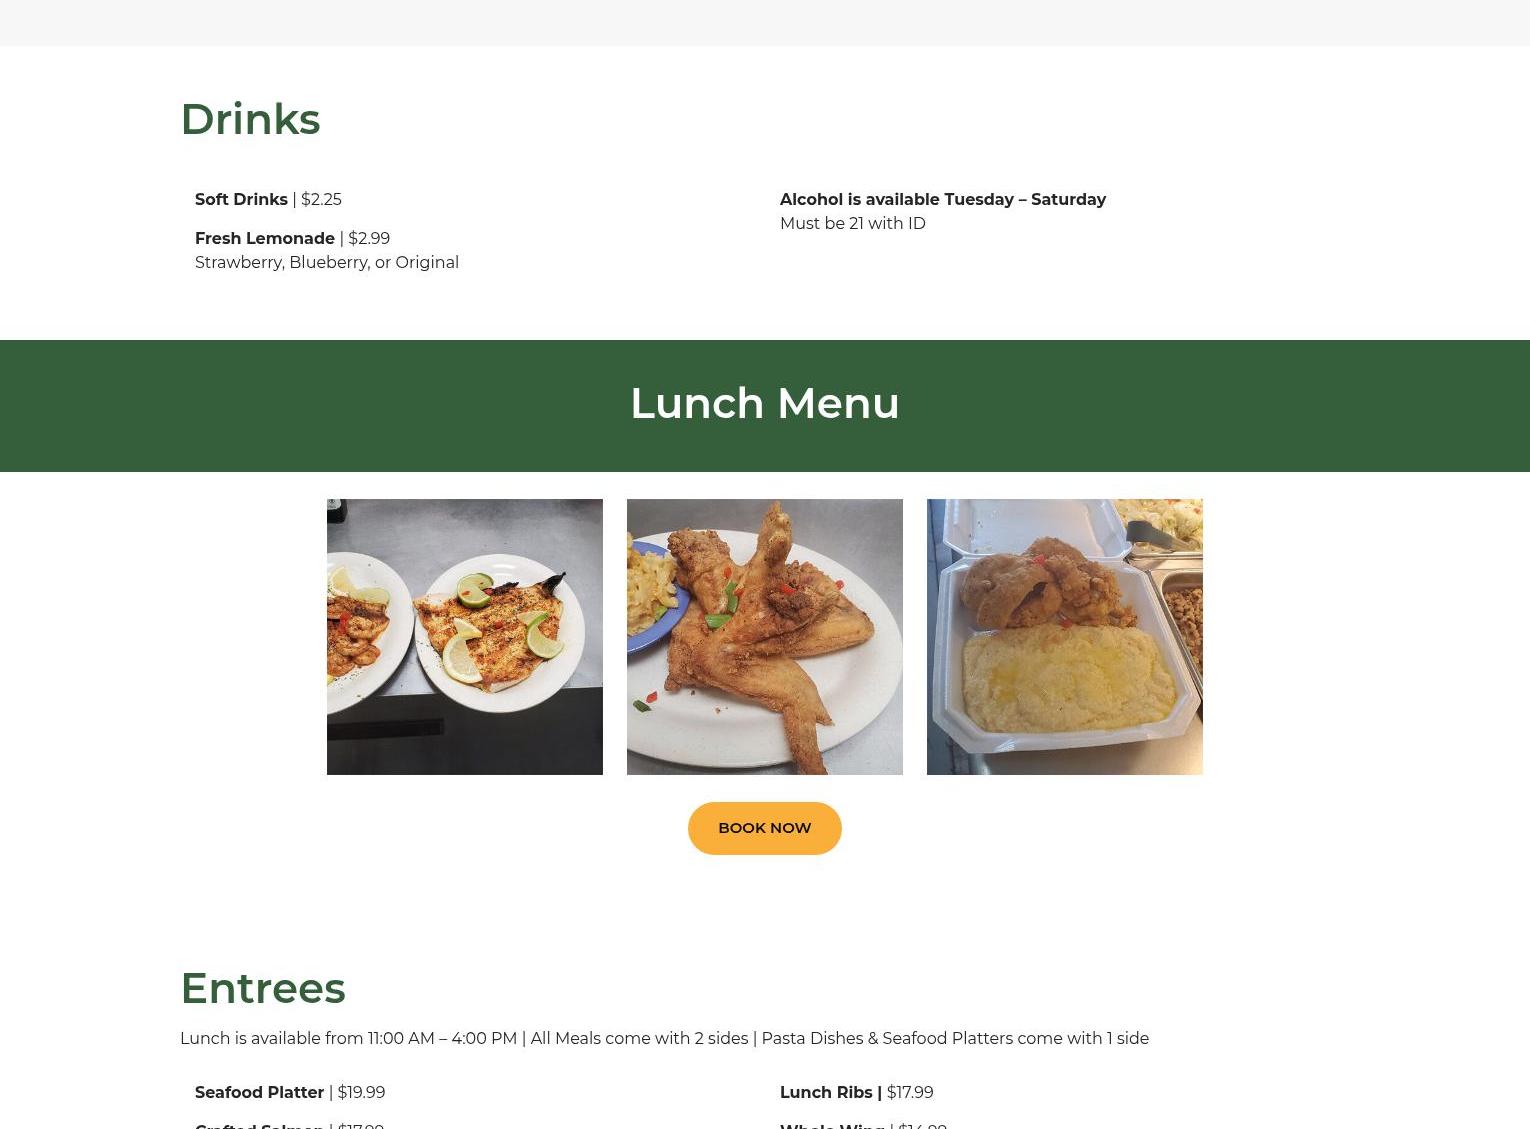Screen dimensions: 1530x1129
Task: Click the Must be 21 with ID text
Action: 853,223
